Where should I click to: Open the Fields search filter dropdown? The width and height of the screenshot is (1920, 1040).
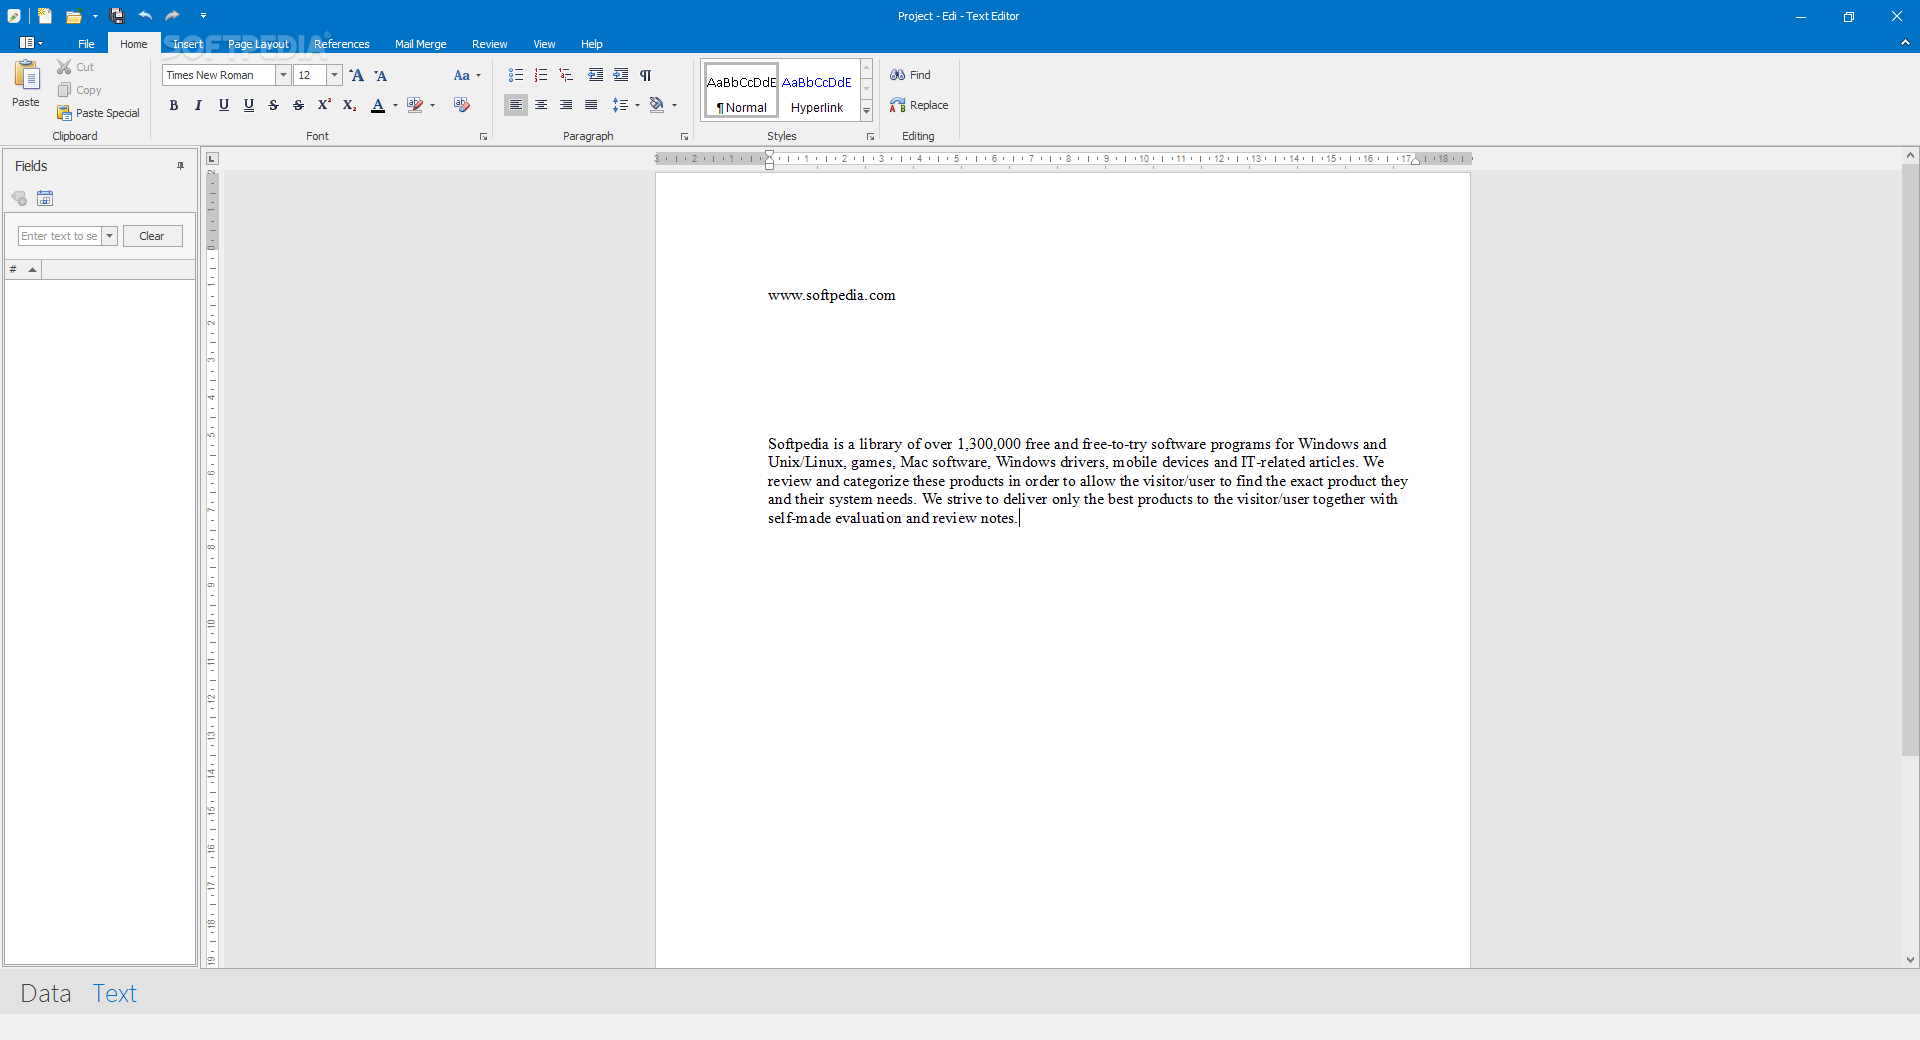pyautogui.click(x=109, y=236)
